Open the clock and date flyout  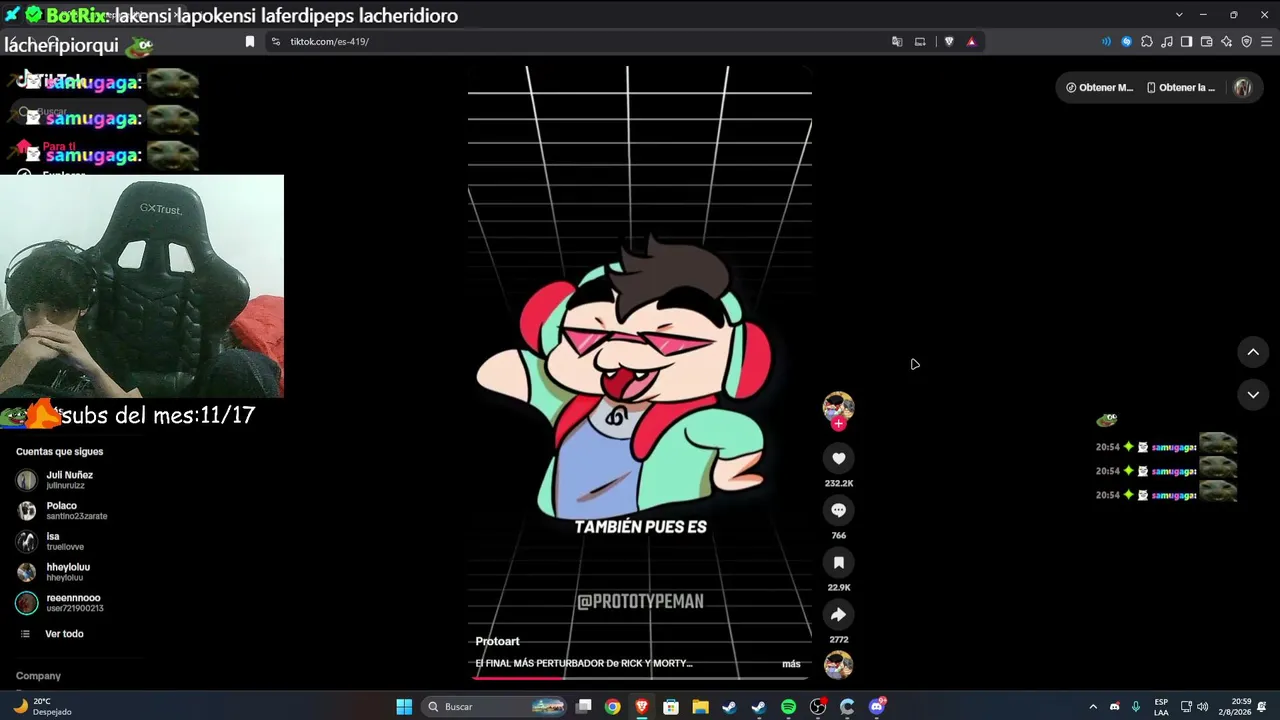point(1234,707)
